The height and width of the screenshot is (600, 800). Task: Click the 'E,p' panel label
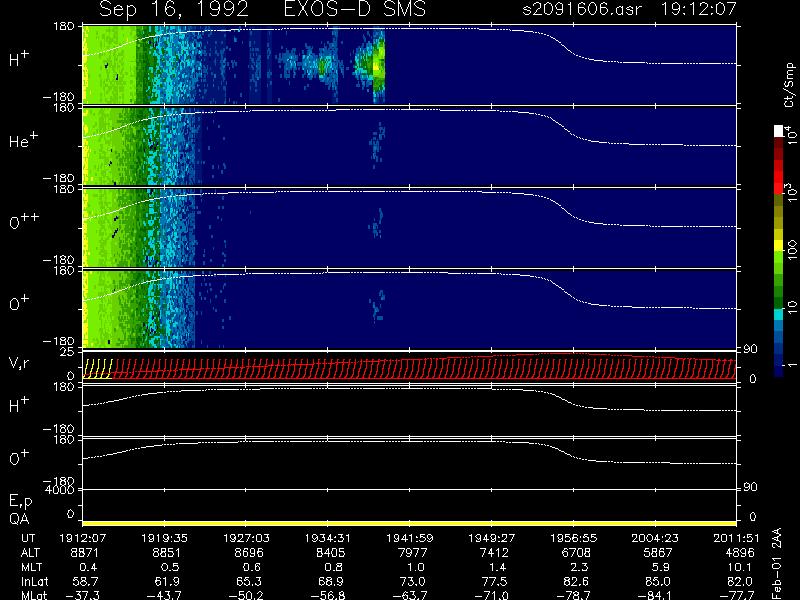(20, 501)
